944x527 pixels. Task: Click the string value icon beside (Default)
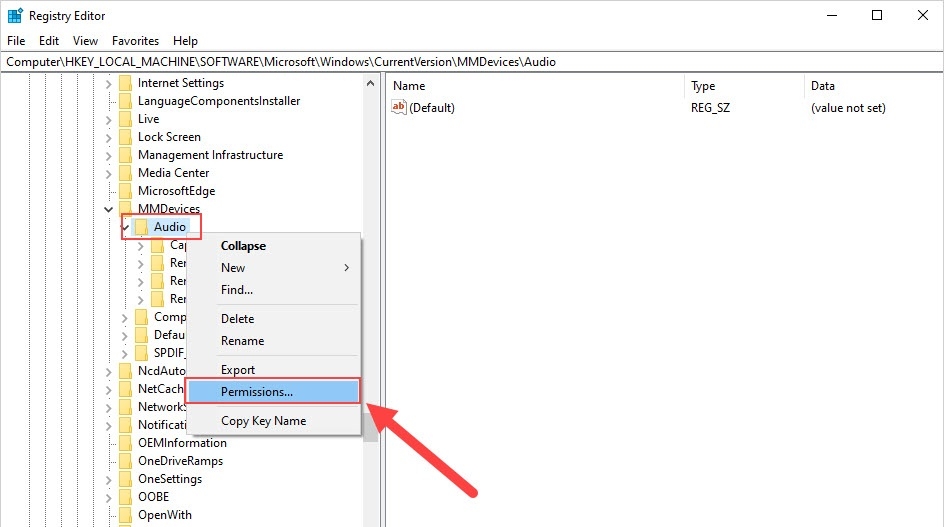(399, 108)
